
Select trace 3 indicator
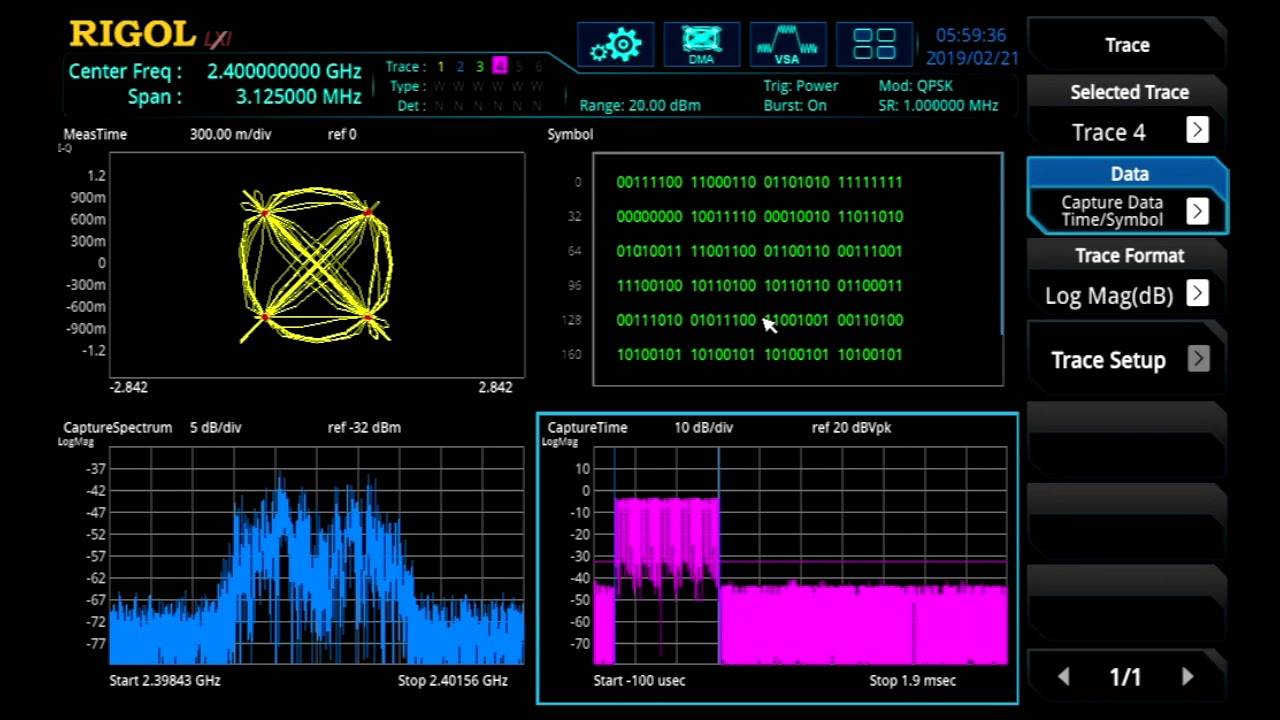pyautogui.click(x=480, y=67)
